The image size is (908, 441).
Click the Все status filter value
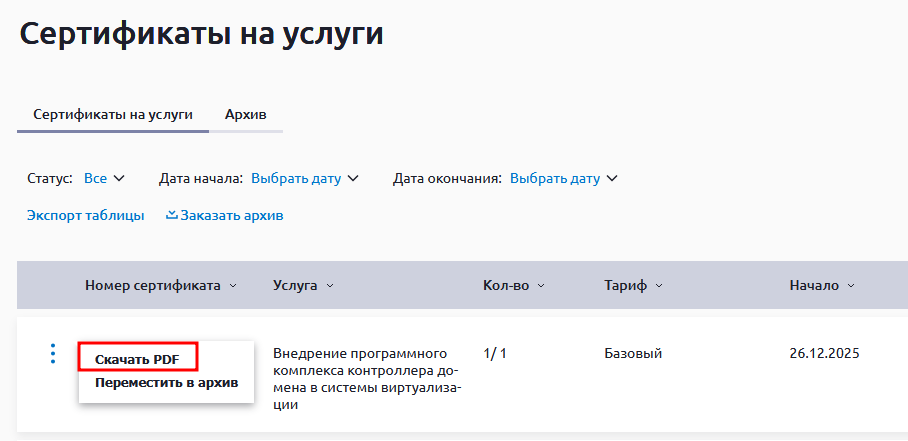(x=96, y=179)
